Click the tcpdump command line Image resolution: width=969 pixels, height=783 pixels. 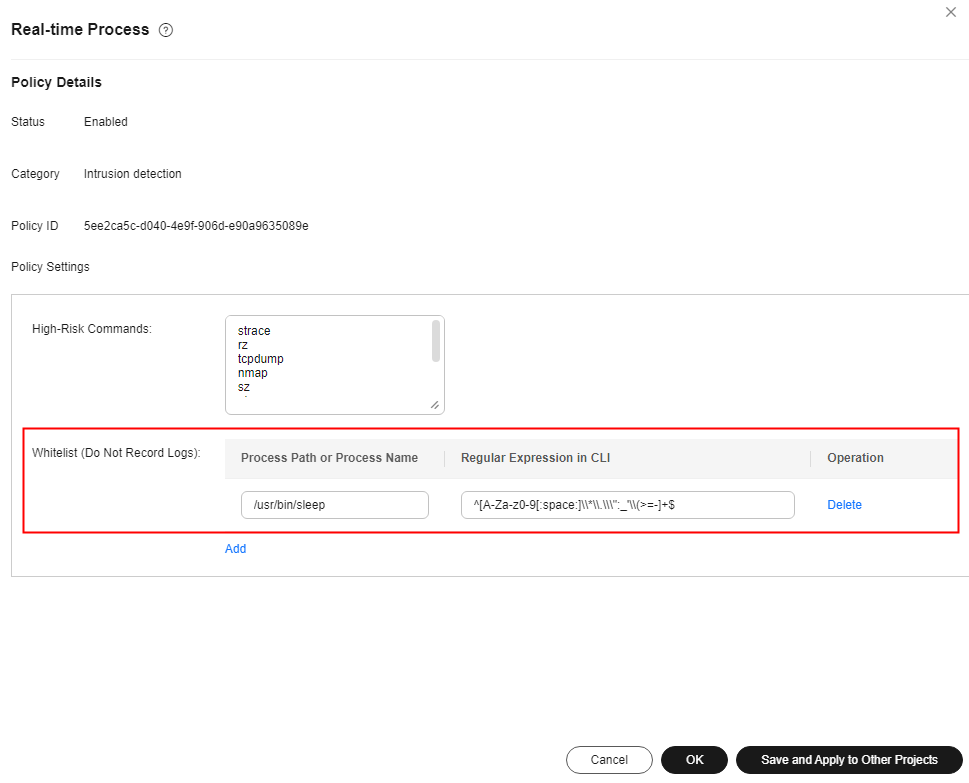tap(261, 359)
